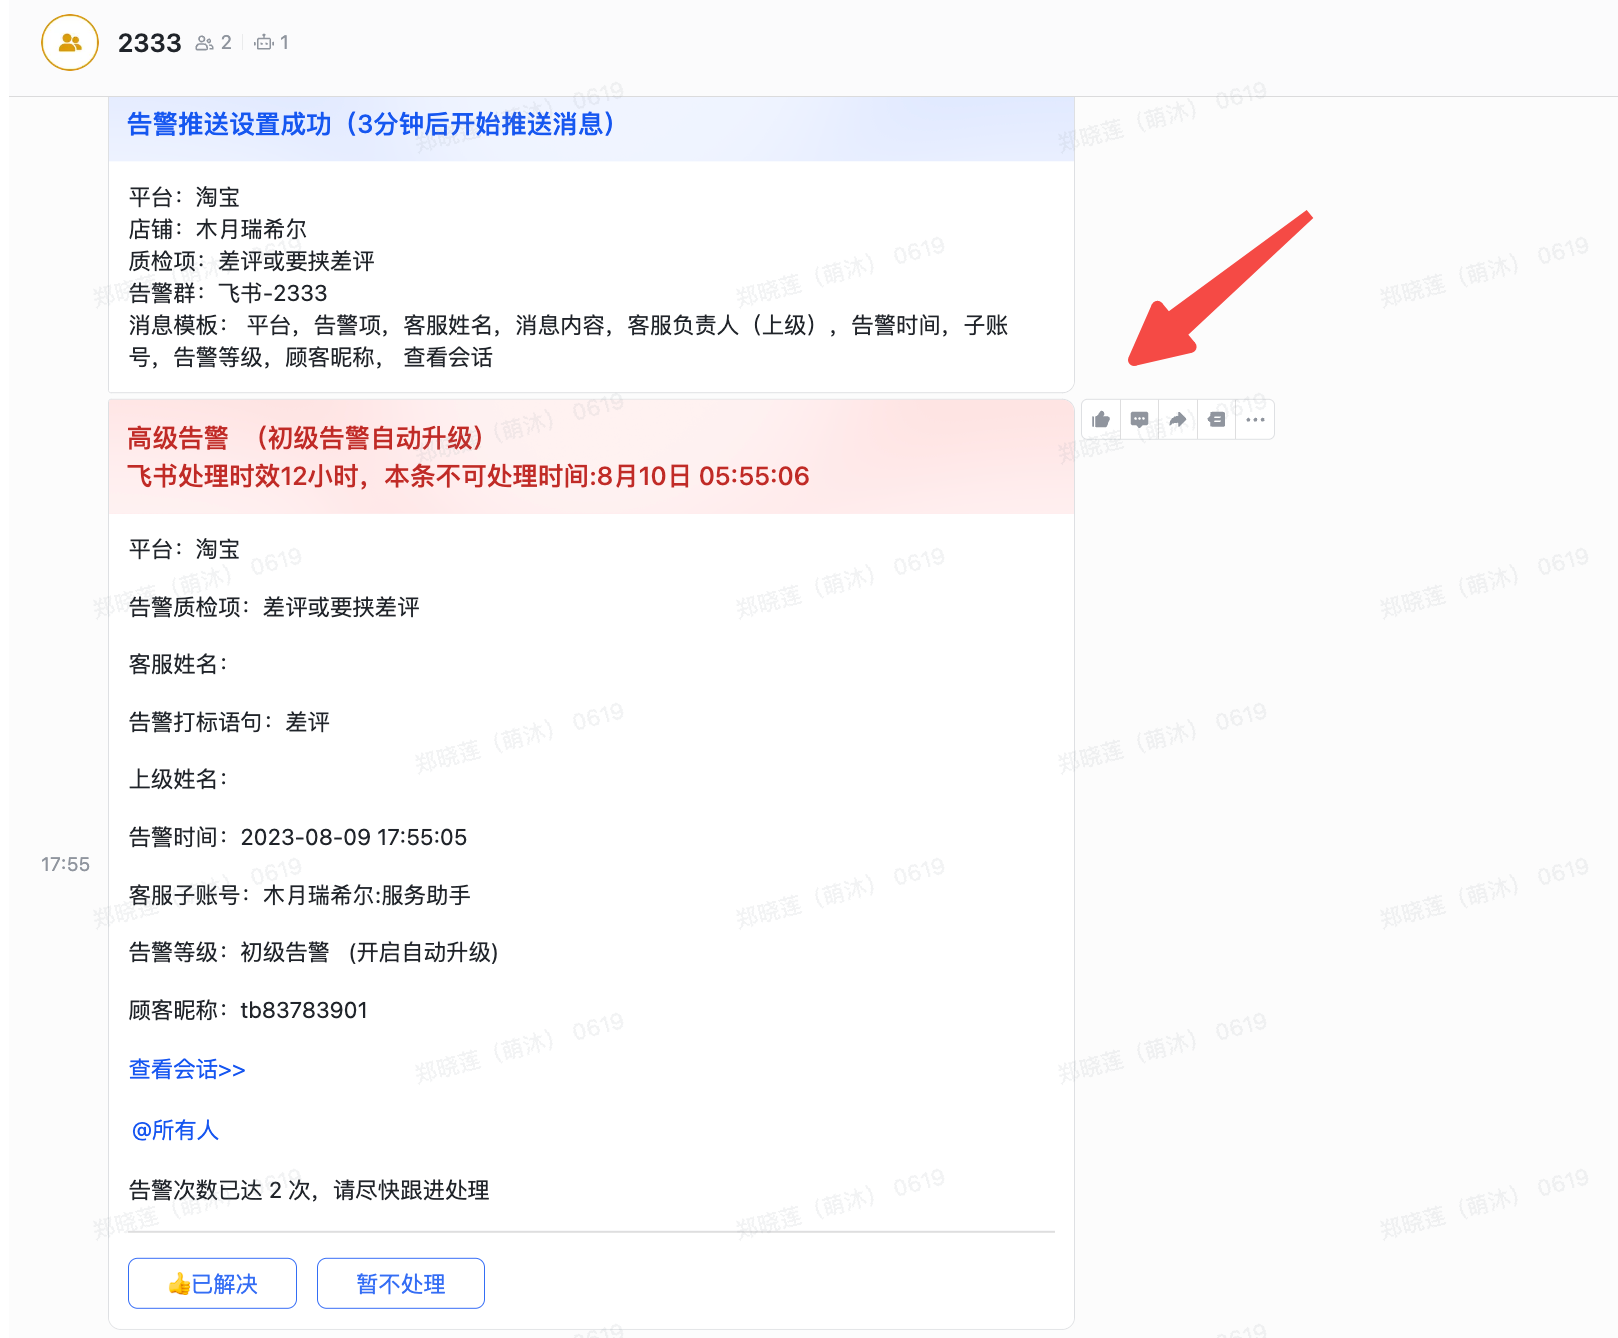Click the 已解决 button
1618x1338 pixels.
[x=212, y=1283]
